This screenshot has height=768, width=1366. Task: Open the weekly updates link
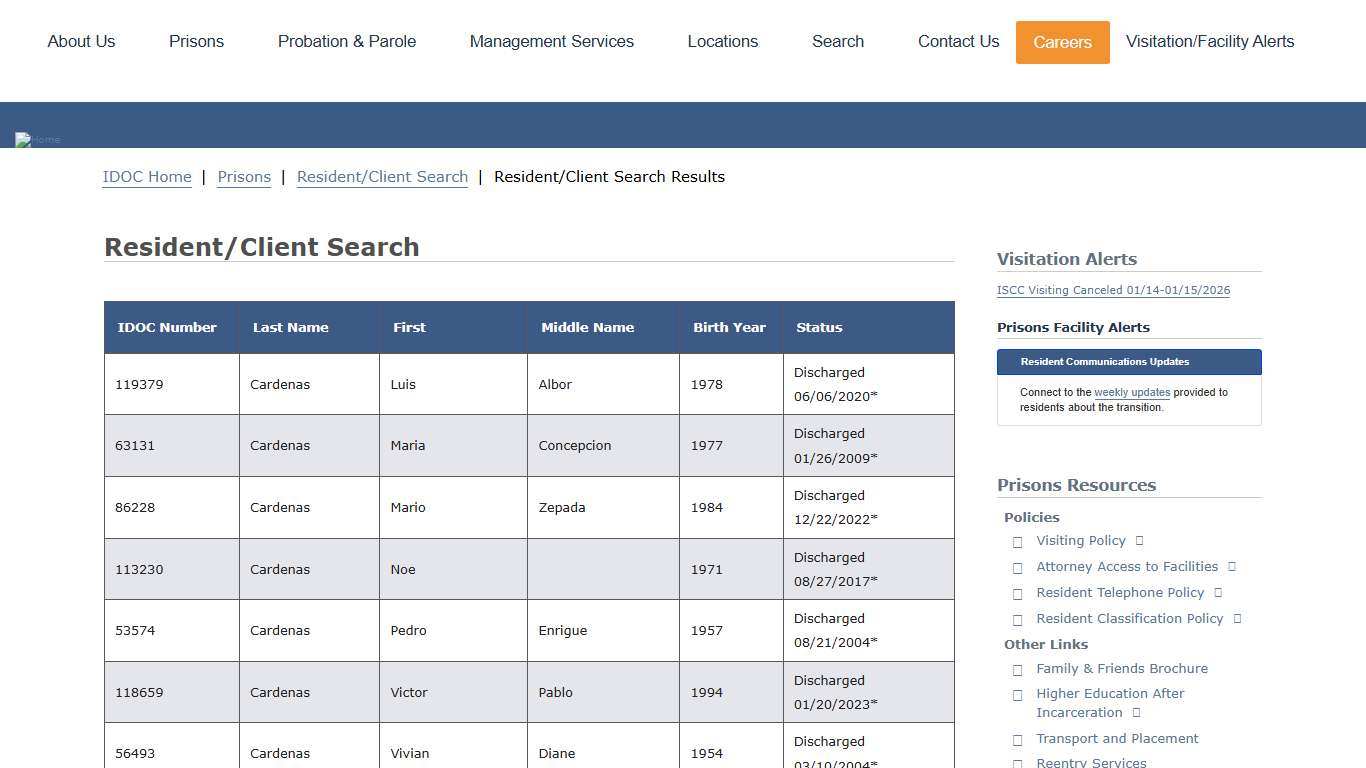click(x=1131, y=392)
